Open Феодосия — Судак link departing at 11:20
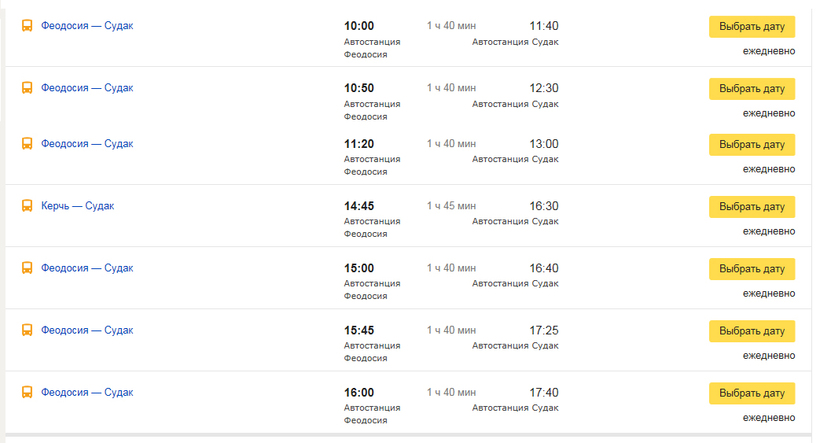The height and width of the screenshot is (443, 820). pos(87,144)
